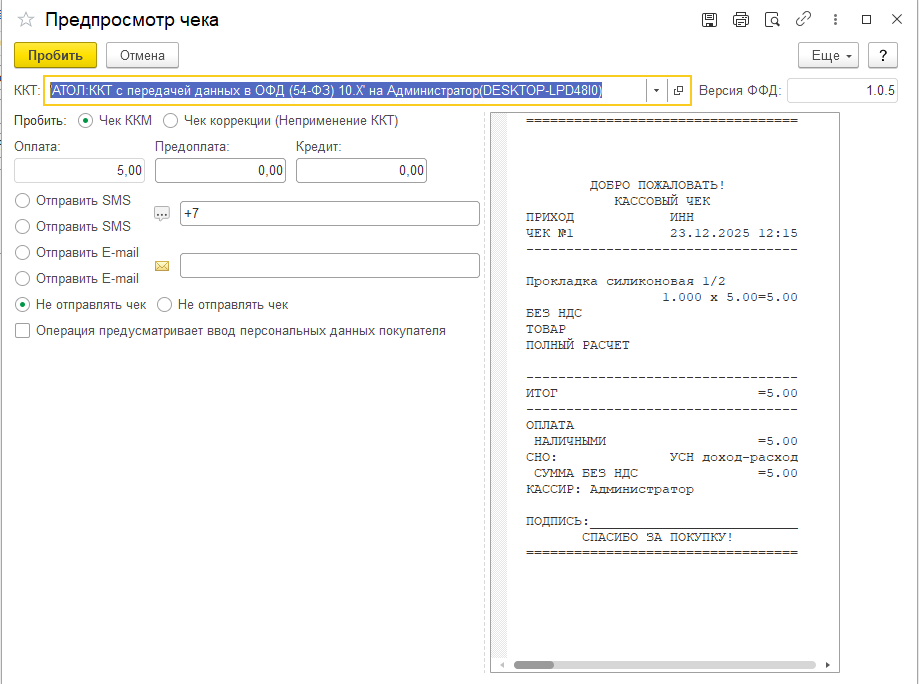The height and width of the screenshot is (684, 919).
Task: Click the Оплата amount input field
Action: pos(80,171)
